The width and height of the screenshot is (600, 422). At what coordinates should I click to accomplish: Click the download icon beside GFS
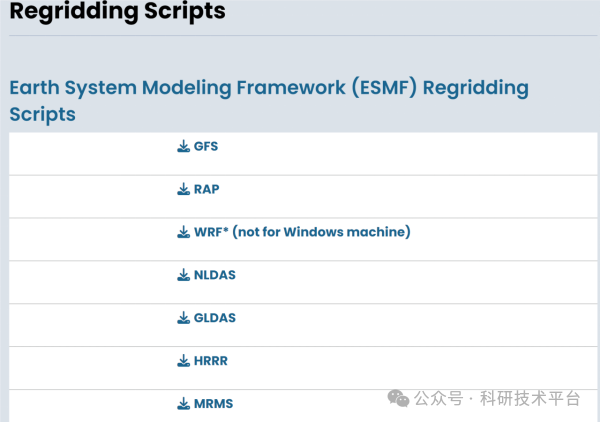click(x=184, y=146)
